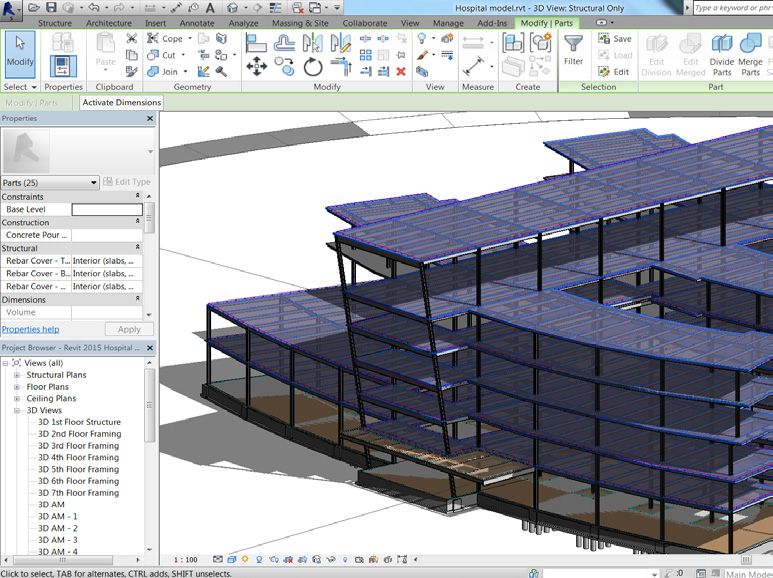The width and height of the screenshot is (773, 578).
Task: Expand the Structural Plans tree node
Action: 17,375
